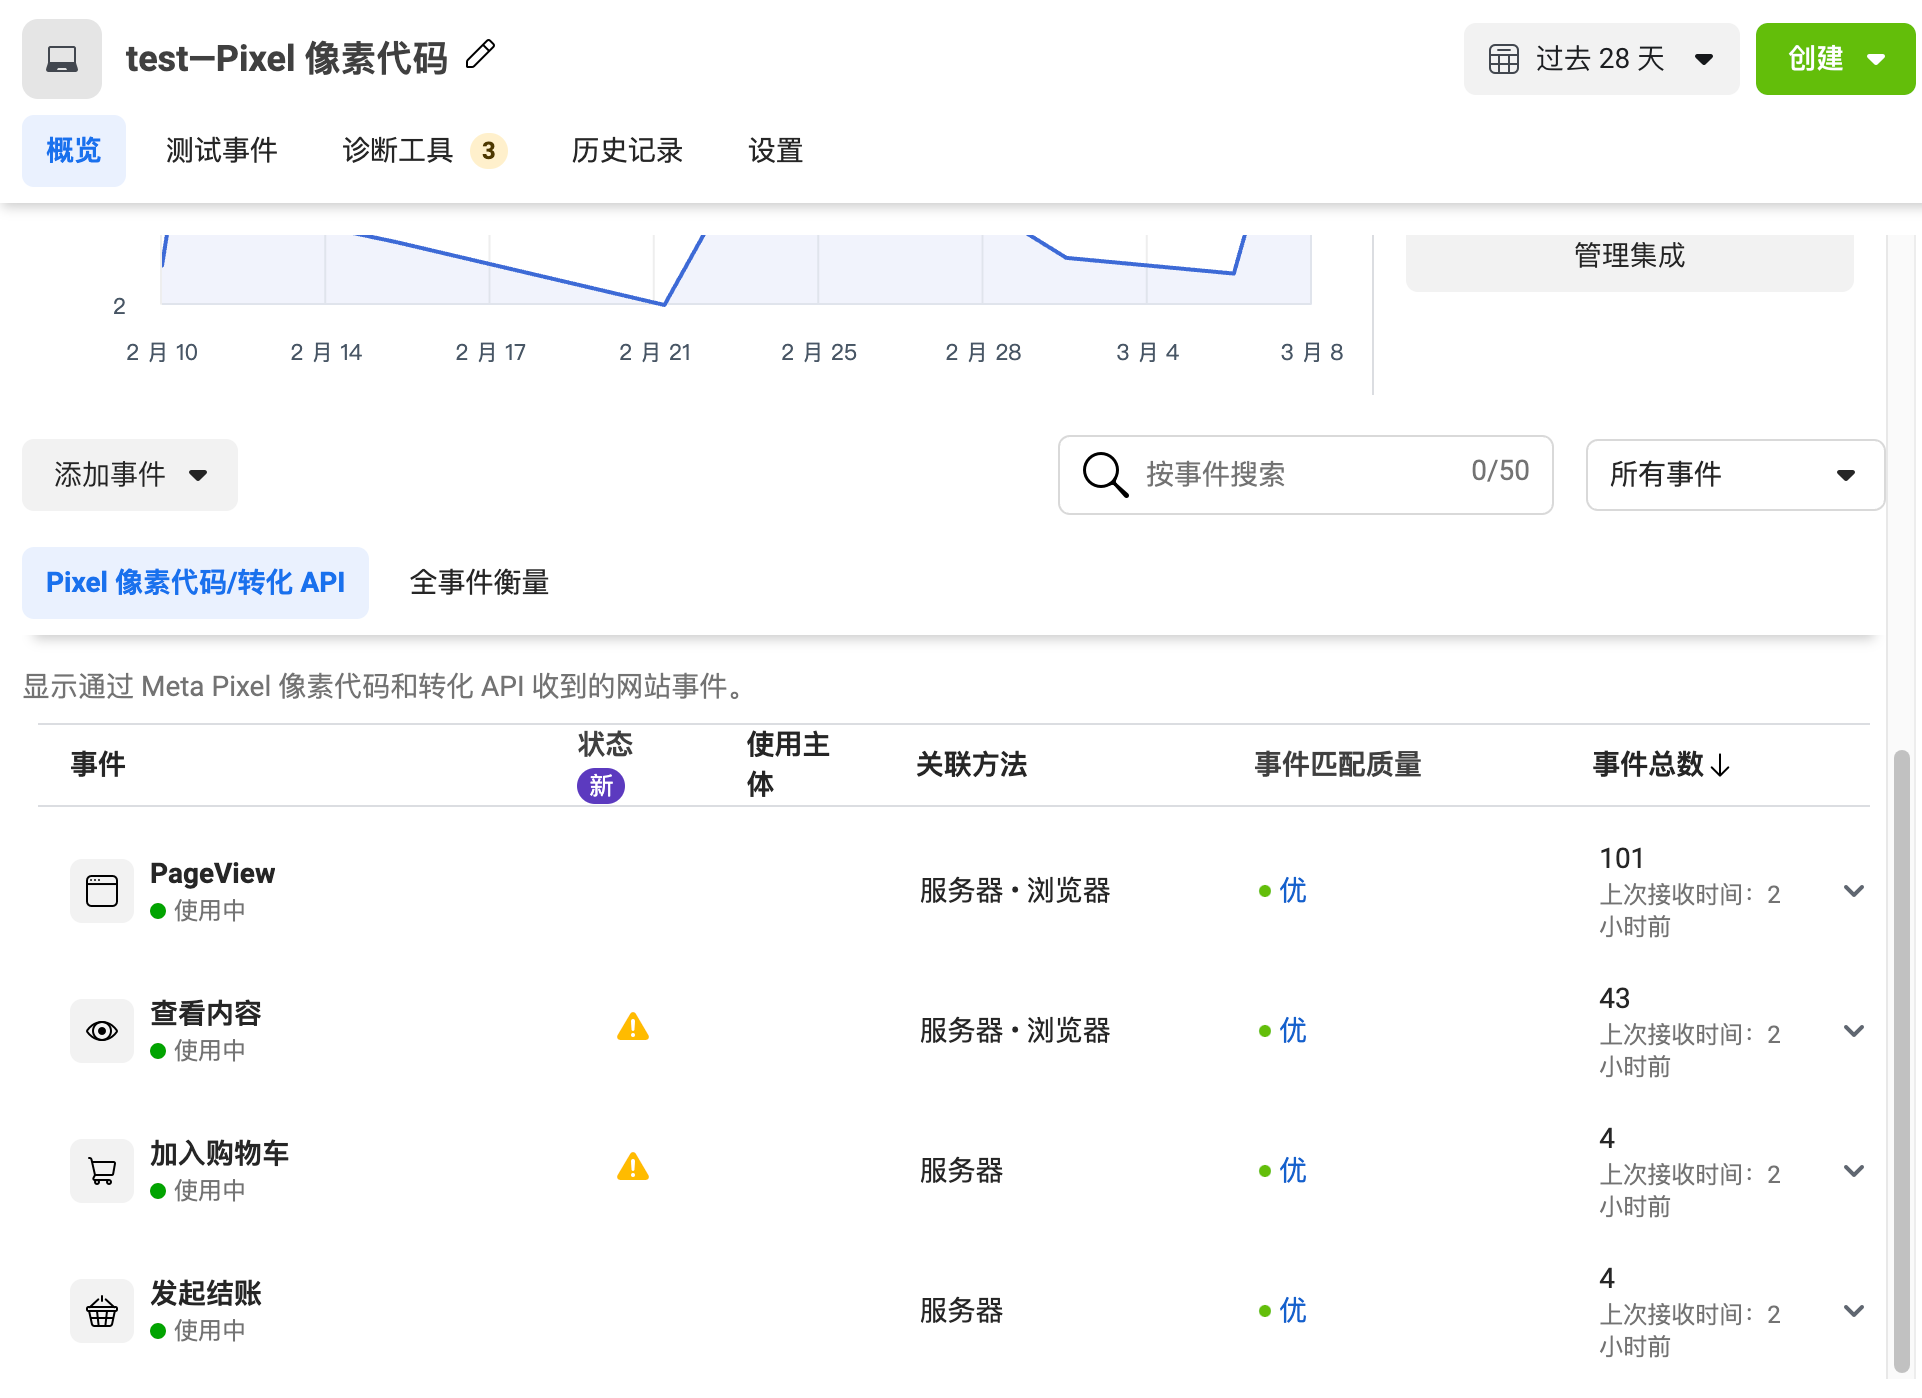Click the 优 quality link for 加入购物车
The width and height of the screenshot is (1922, 1398).
point(1292,1171)
